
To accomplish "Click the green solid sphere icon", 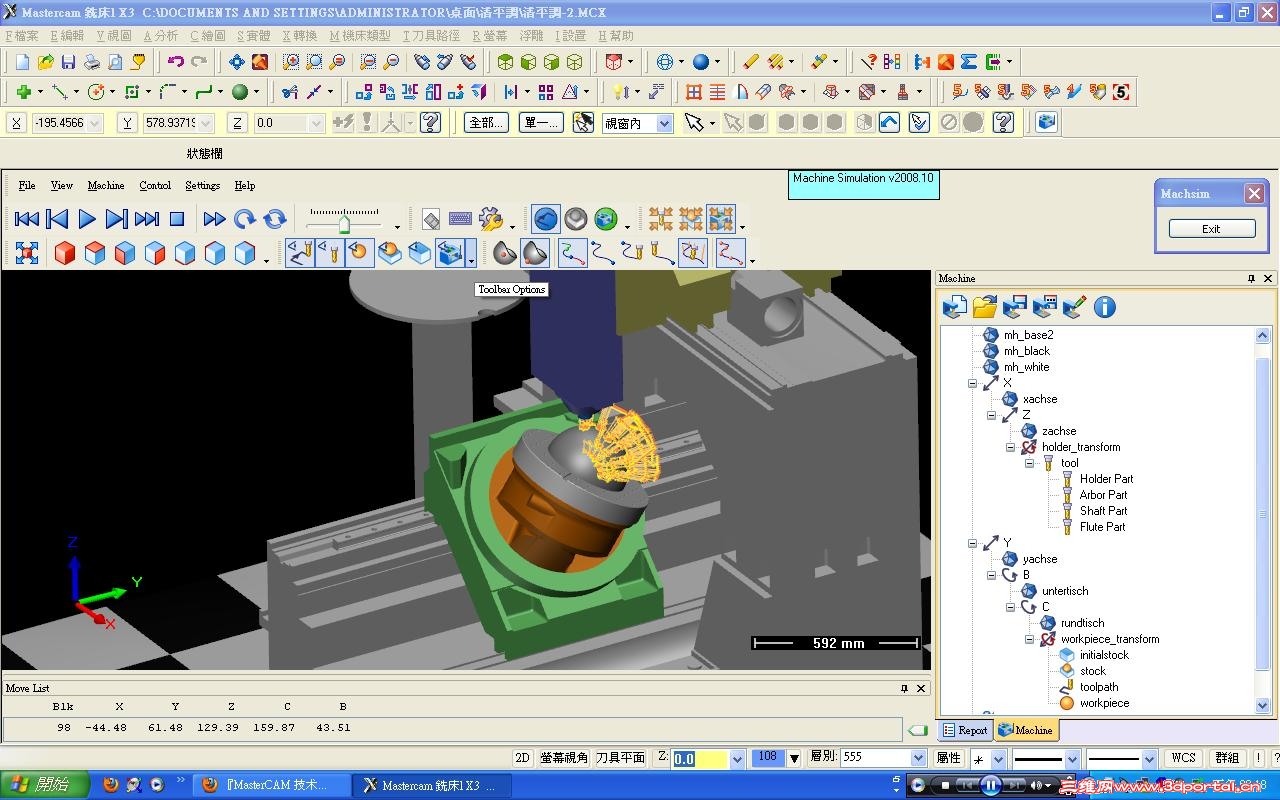I will click(240, 92).
